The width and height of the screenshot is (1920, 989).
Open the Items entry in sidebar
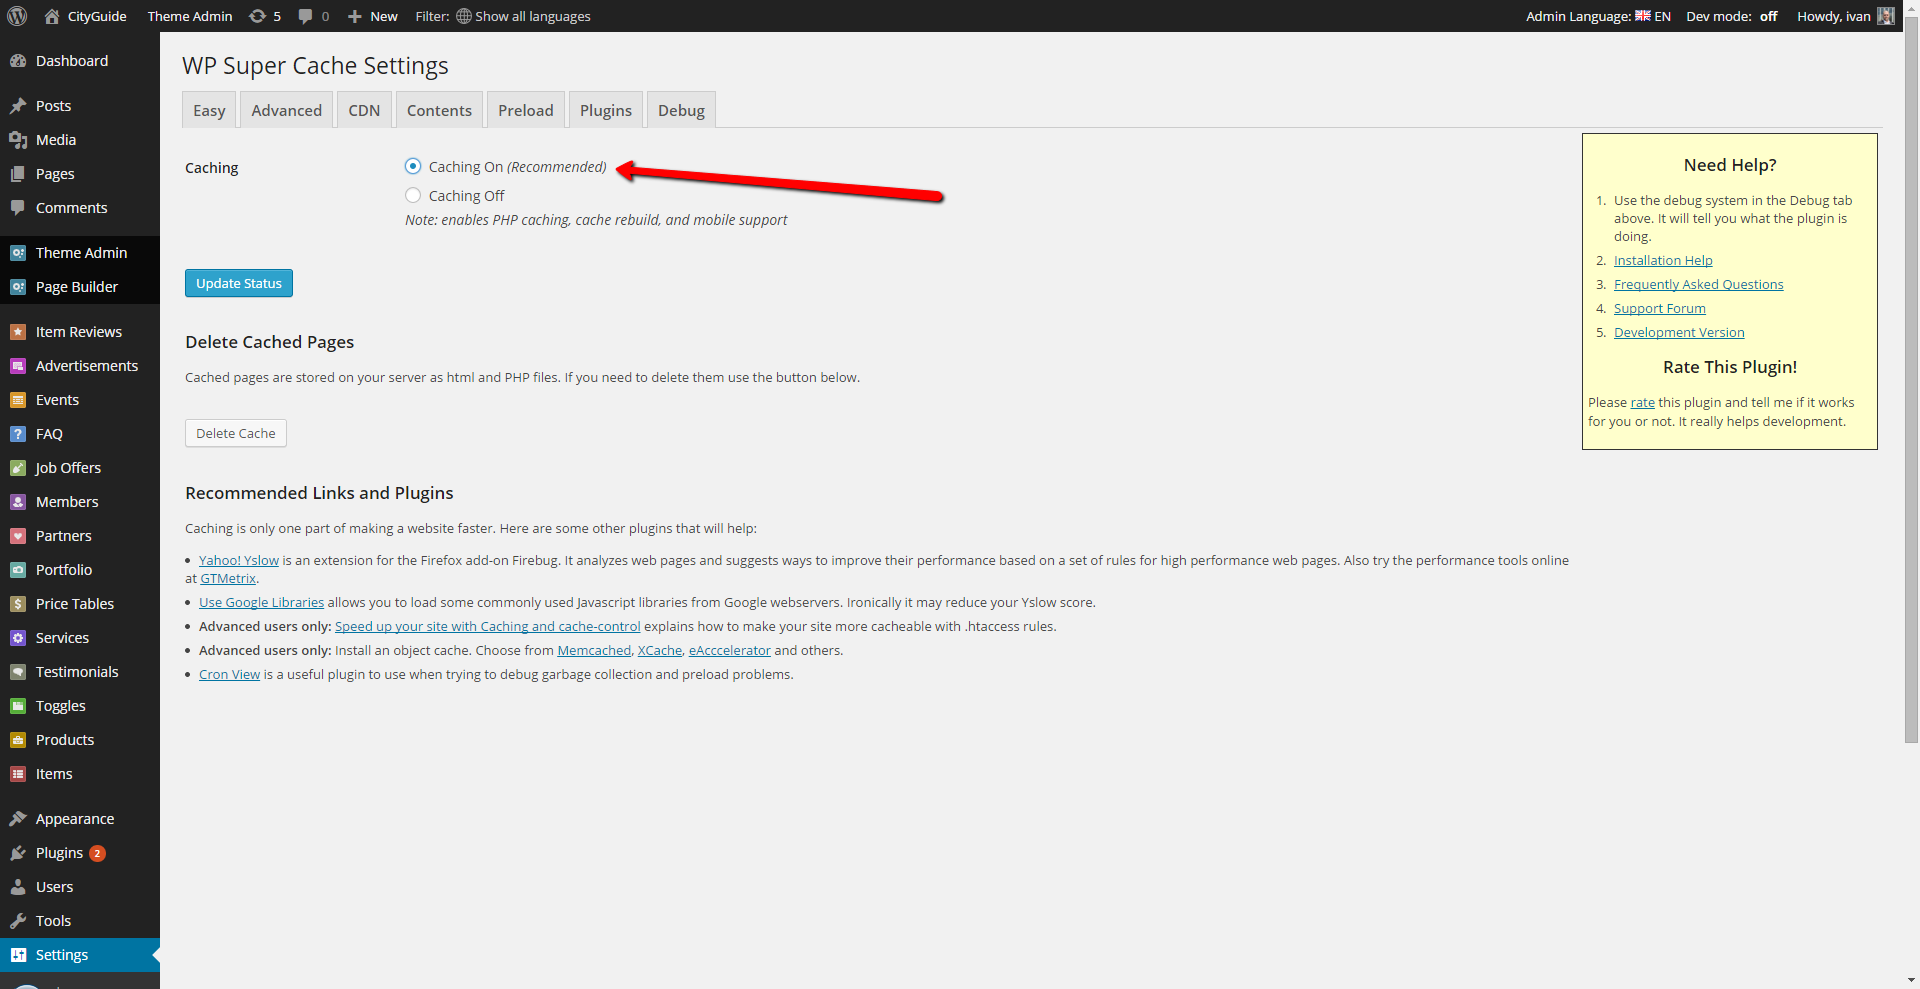(80, 774)
